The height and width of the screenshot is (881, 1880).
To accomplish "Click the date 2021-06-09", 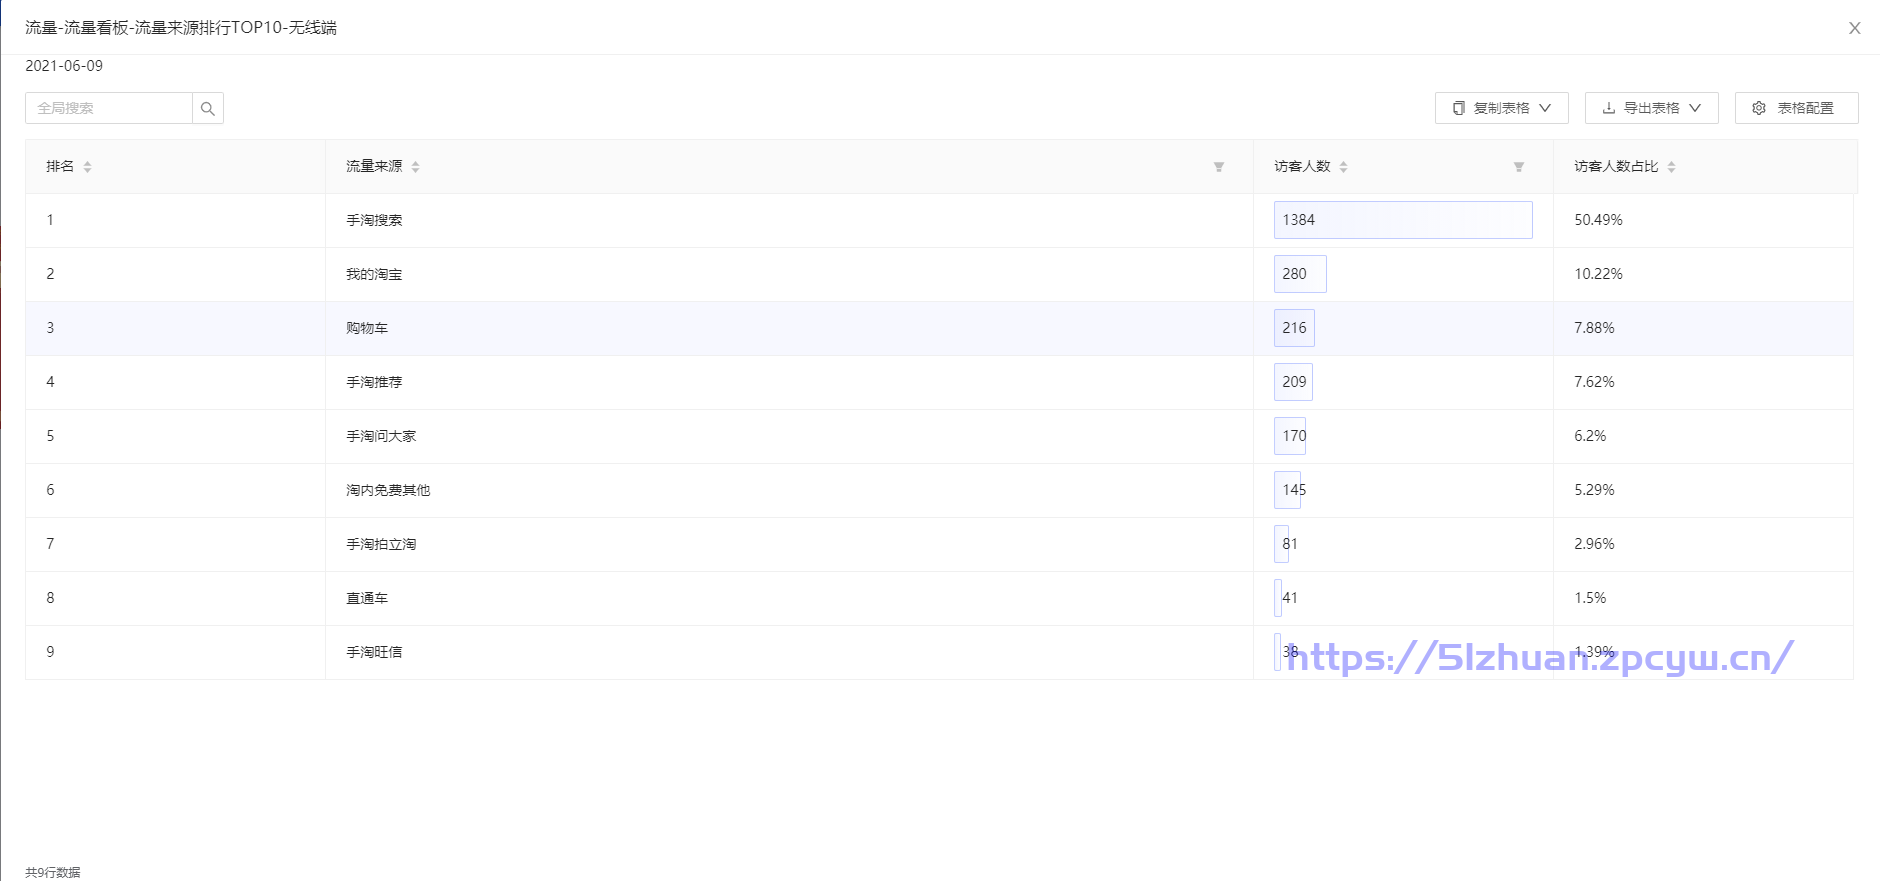I will pyautogui.click(x=64, y=66).
